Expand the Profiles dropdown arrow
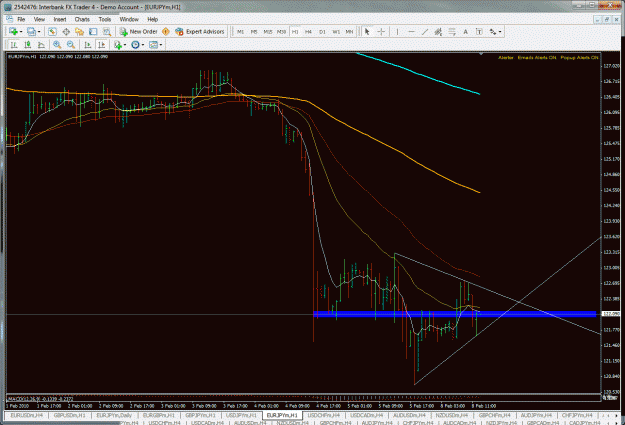625x425 pixels. [39, 32]
